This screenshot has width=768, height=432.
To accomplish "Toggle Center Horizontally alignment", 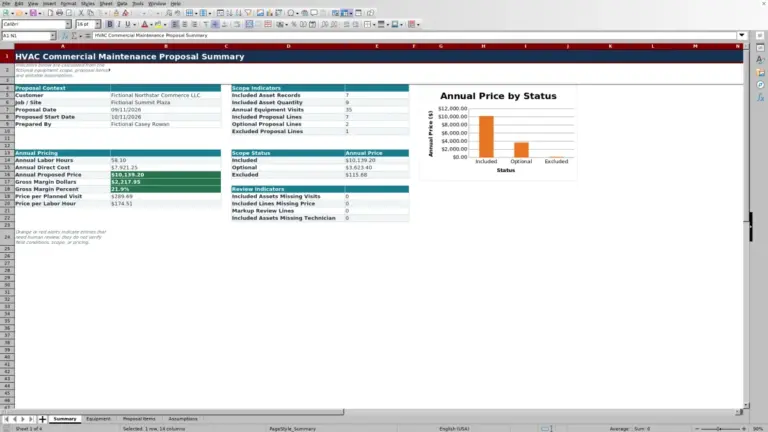I will pyautogui.click(x=185, y=24).
